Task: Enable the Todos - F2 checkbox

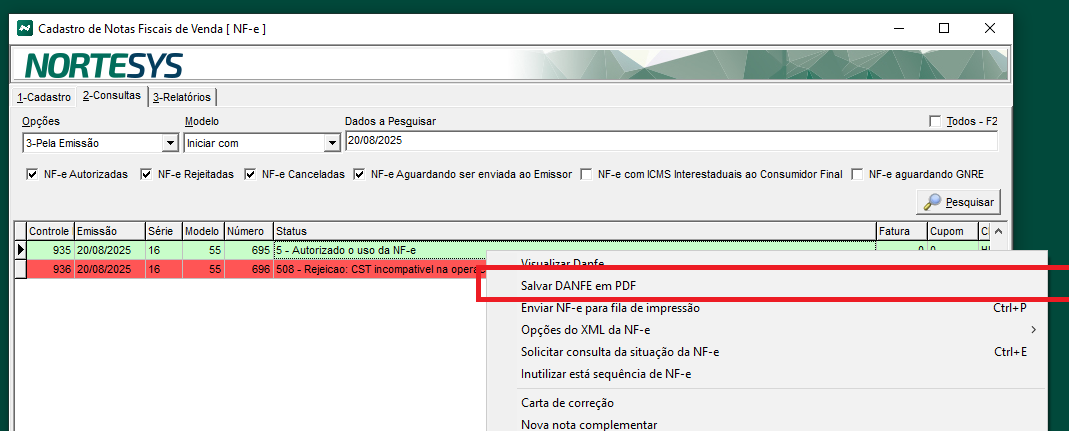Action: click(935, 122)
